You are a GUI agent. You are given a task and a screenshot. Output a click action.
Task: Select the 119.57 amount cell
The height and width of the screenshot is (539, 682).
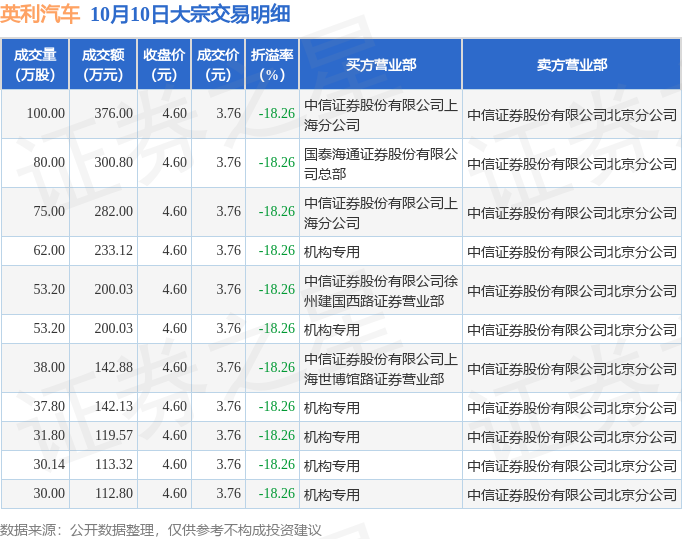tap(113, 436)
